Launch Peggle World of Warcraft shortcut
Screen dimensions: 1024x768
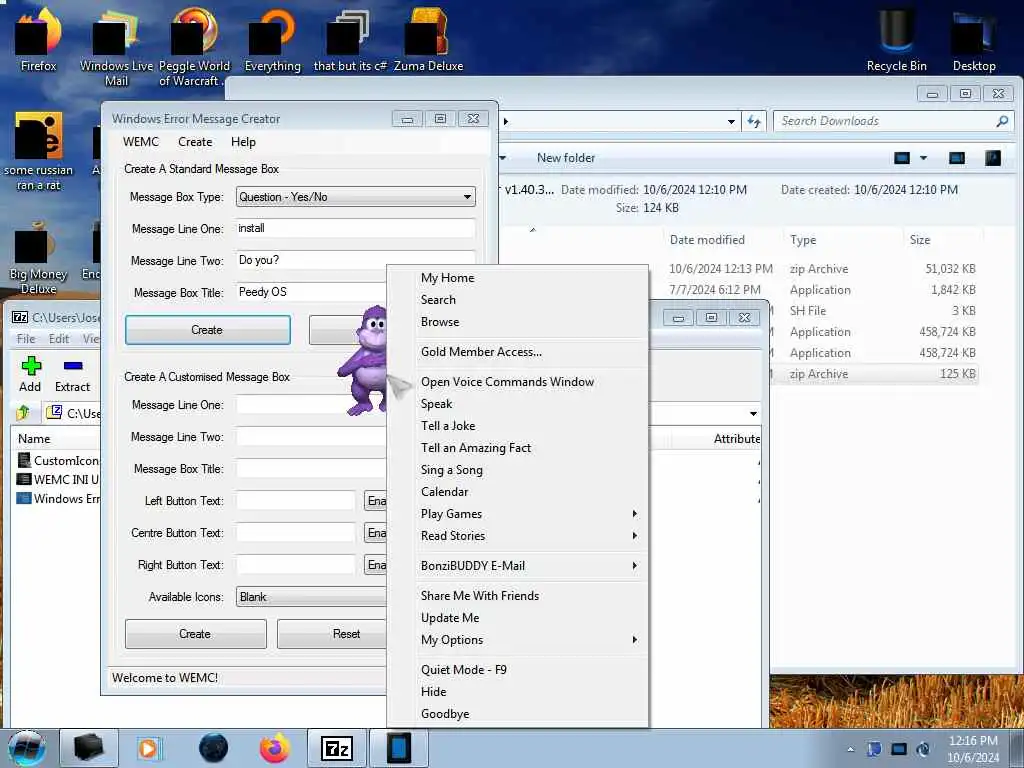click(194, 46)
